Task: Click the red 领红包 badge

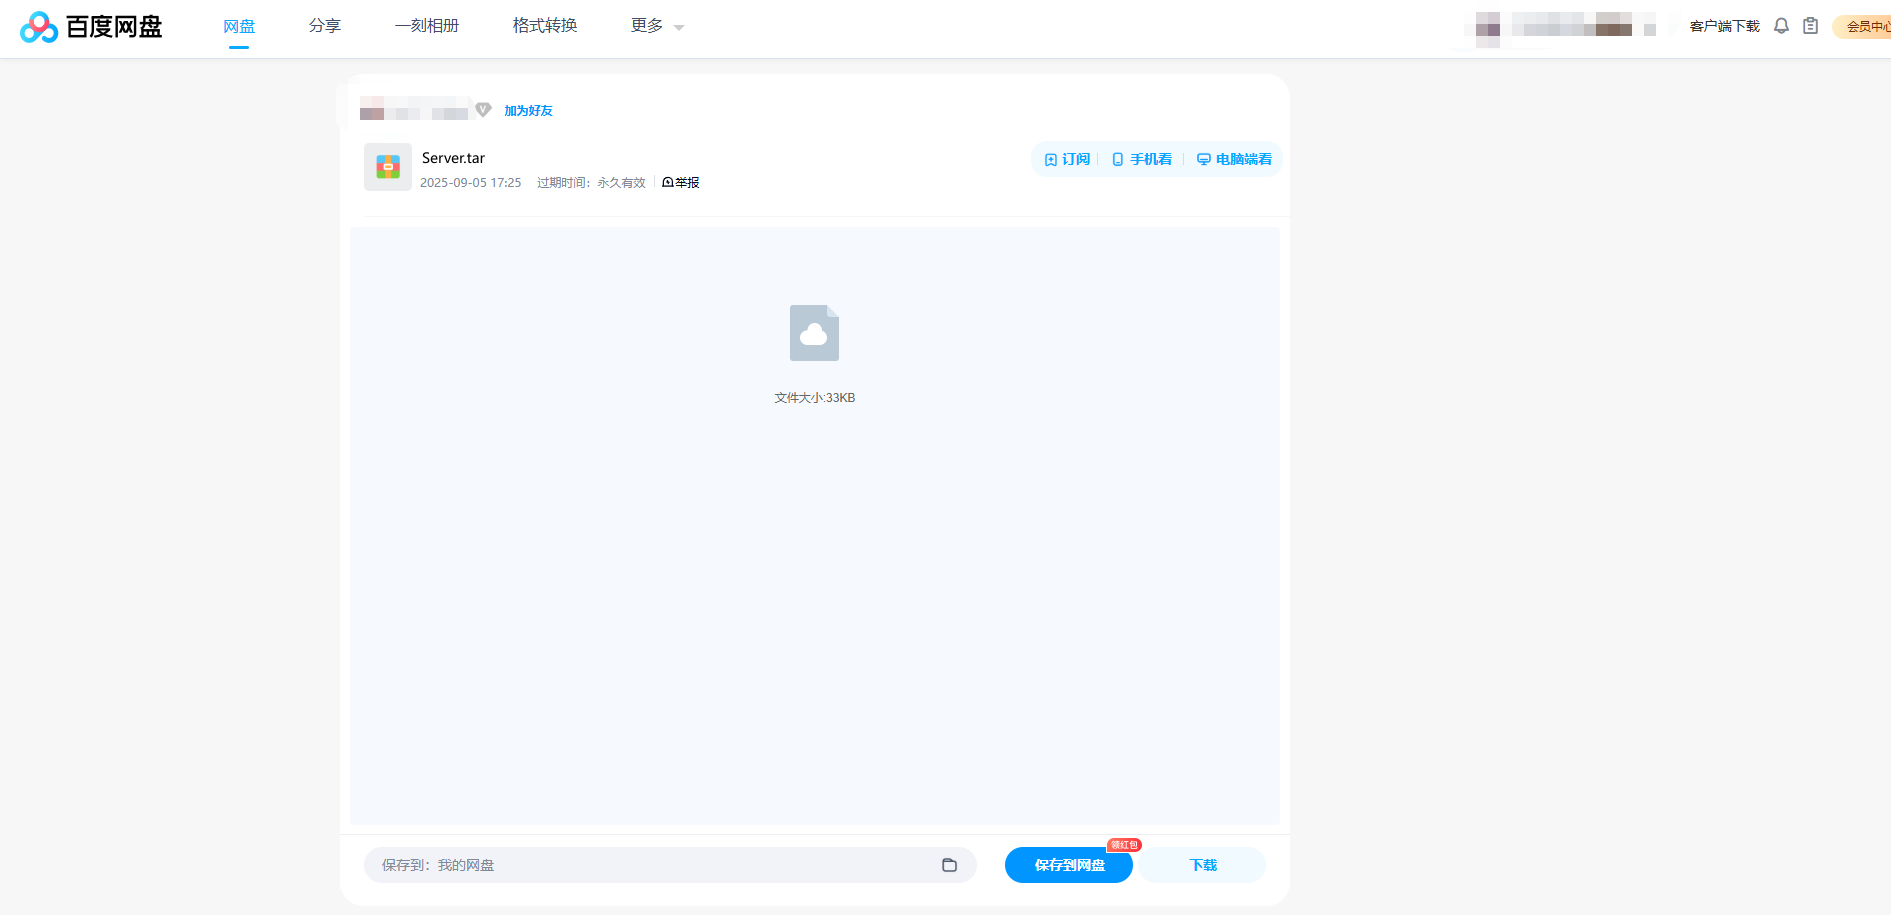Action: tap(1124, 845)
